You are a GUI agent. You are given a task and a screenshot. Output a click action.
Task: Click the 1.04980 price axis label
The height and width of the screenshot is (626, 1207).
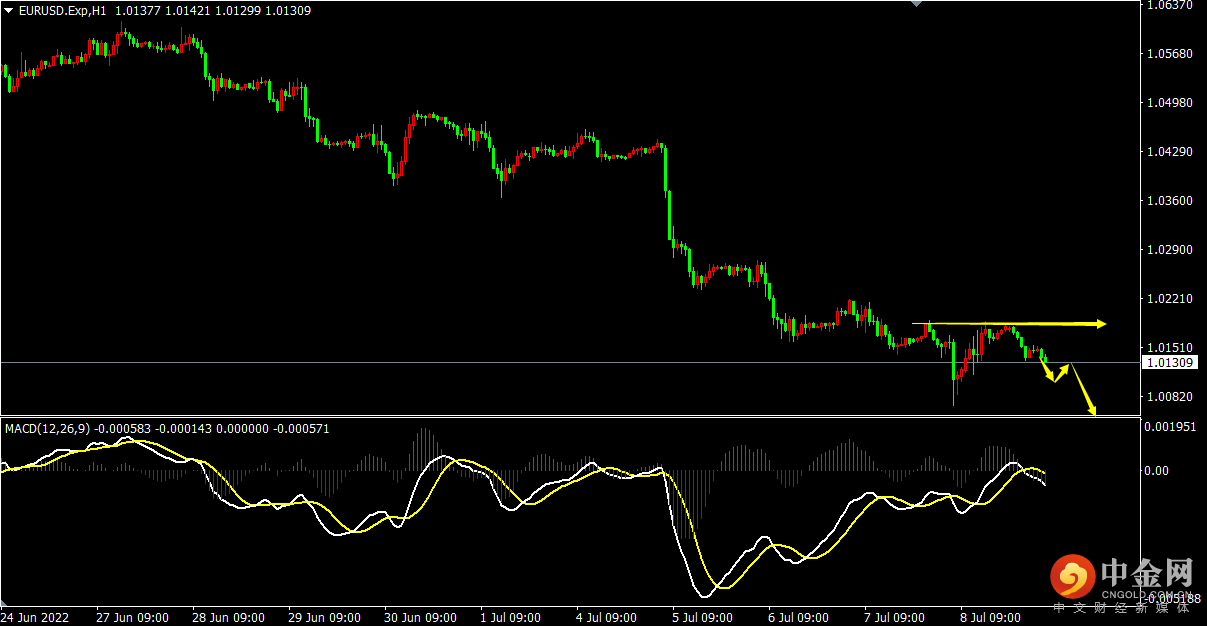tap(1171, 103)
